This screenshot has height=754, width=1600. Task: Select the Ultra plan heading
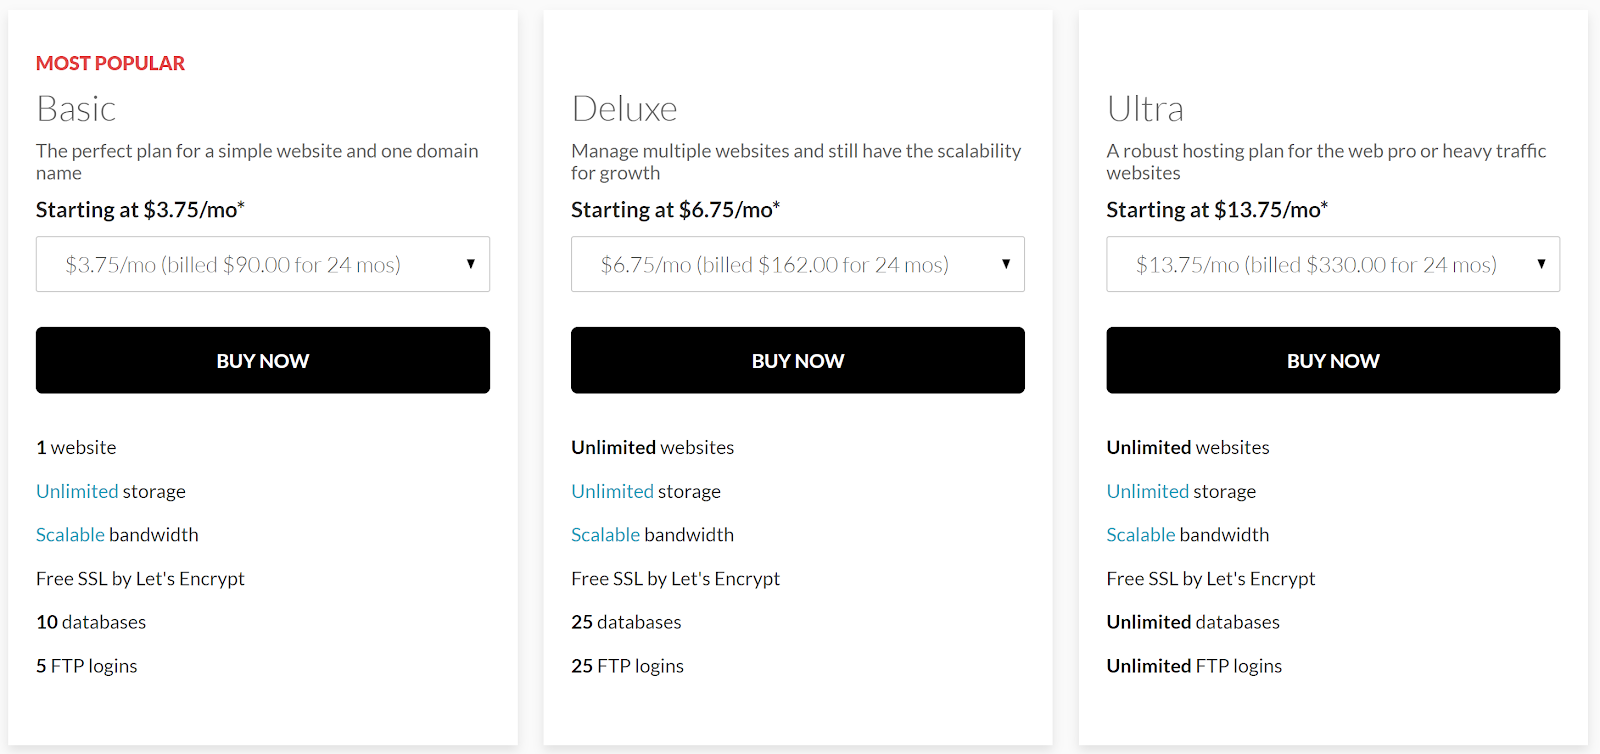tap(1145, 108)
